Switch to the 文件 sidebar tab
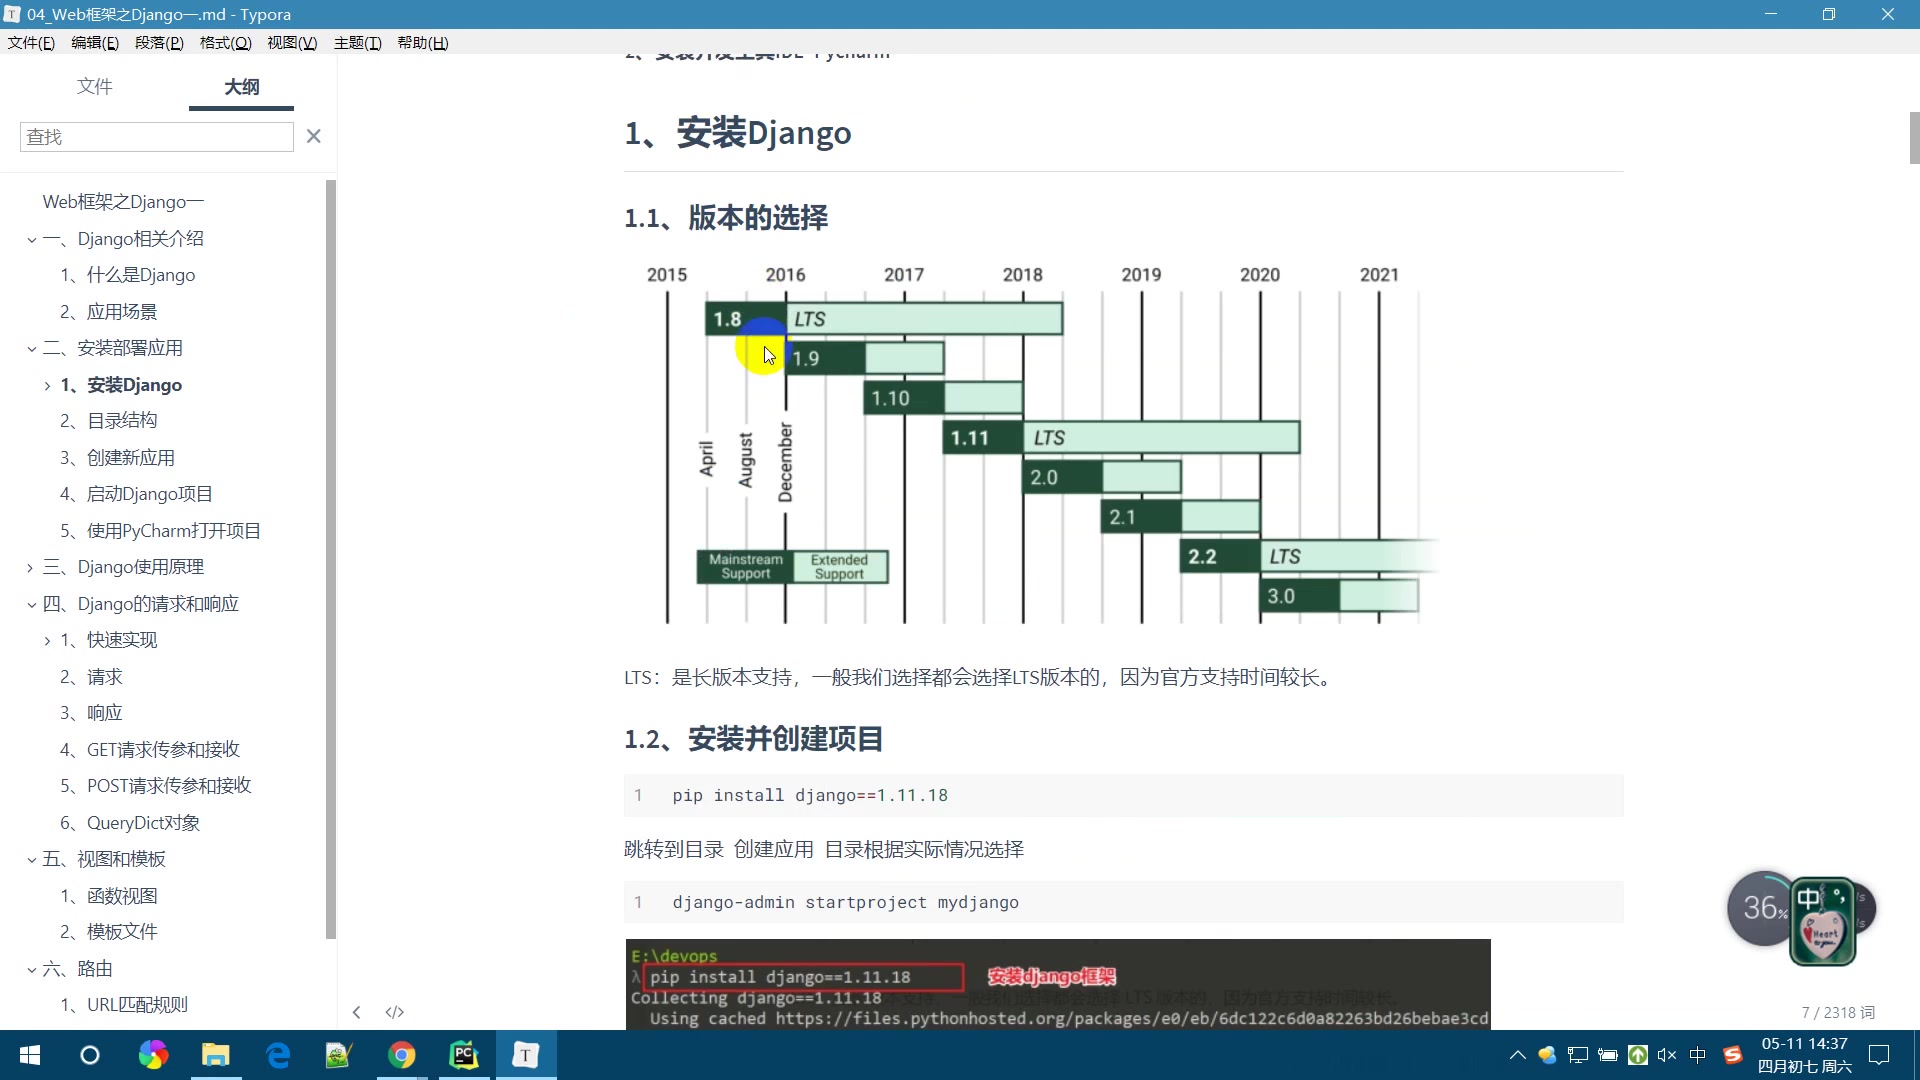1920x1080 pixels. click(x=94, y=87)
